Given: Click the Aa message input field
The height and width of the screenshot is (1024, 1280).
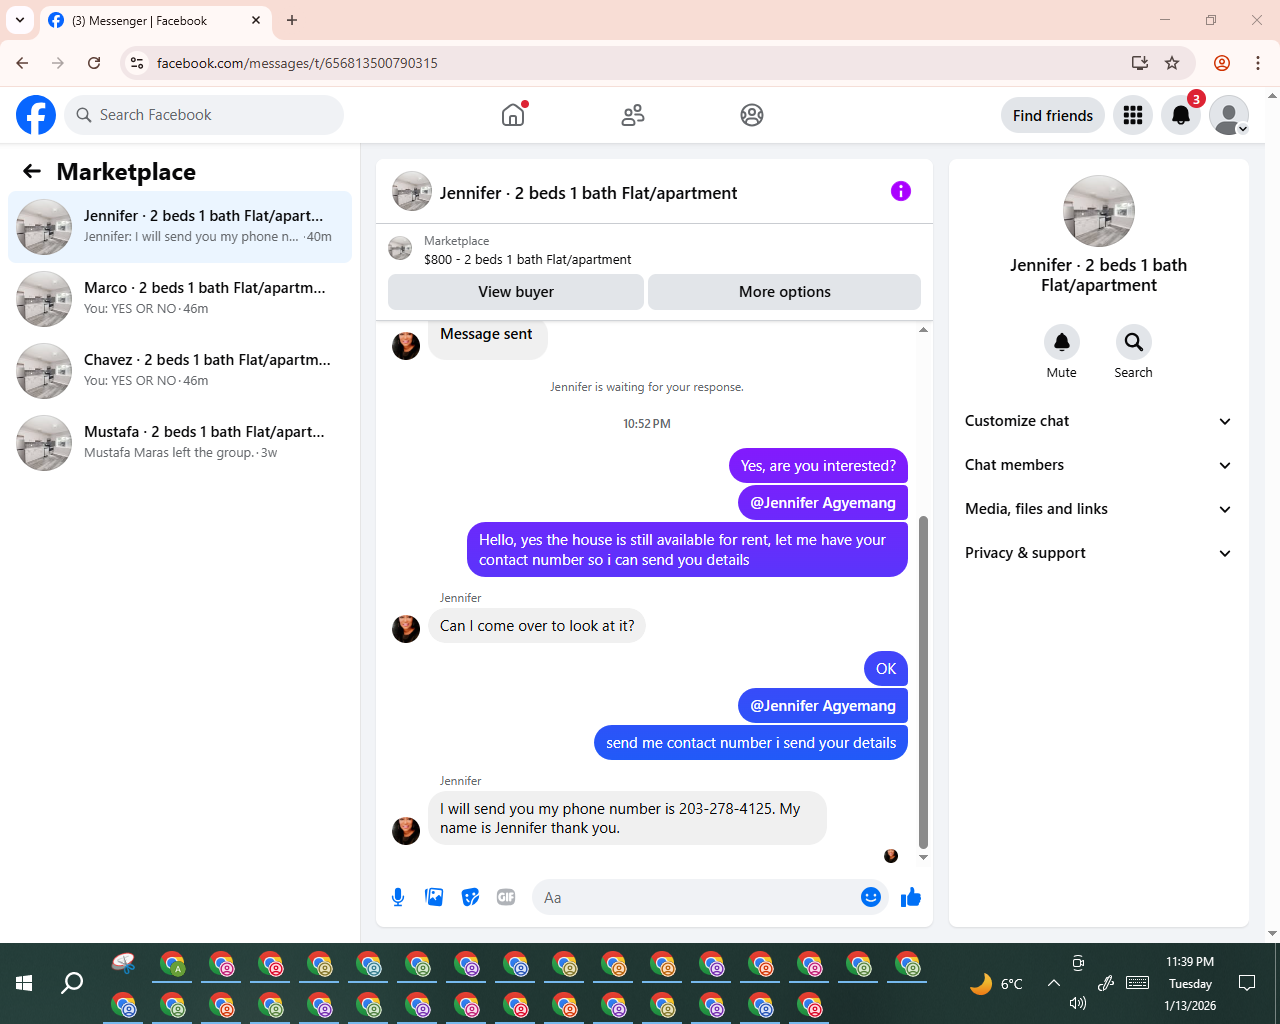Looking at the screenshot, I should [x=697, y=897].
